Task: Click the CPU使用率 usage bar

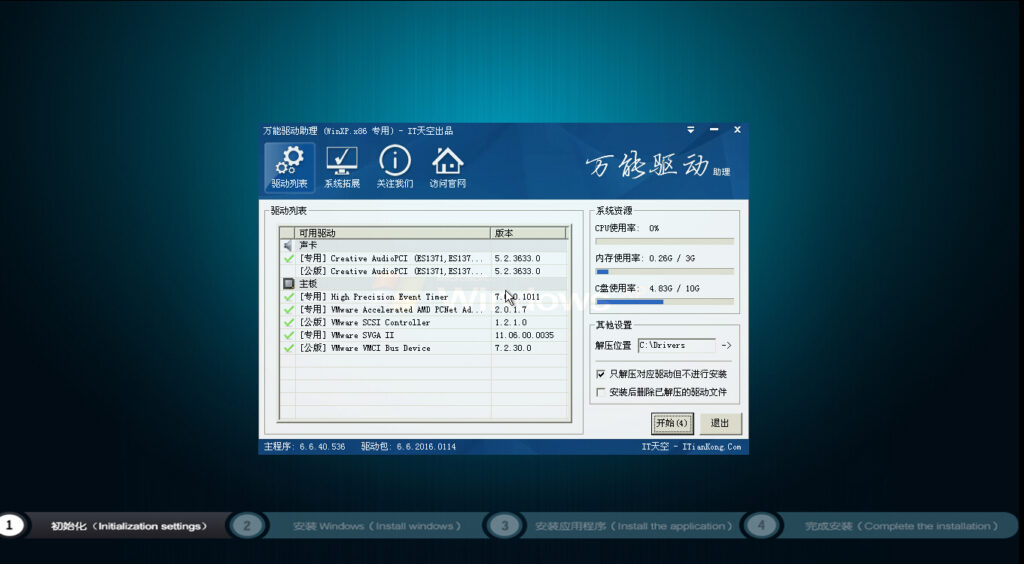Action: (664, 242)
